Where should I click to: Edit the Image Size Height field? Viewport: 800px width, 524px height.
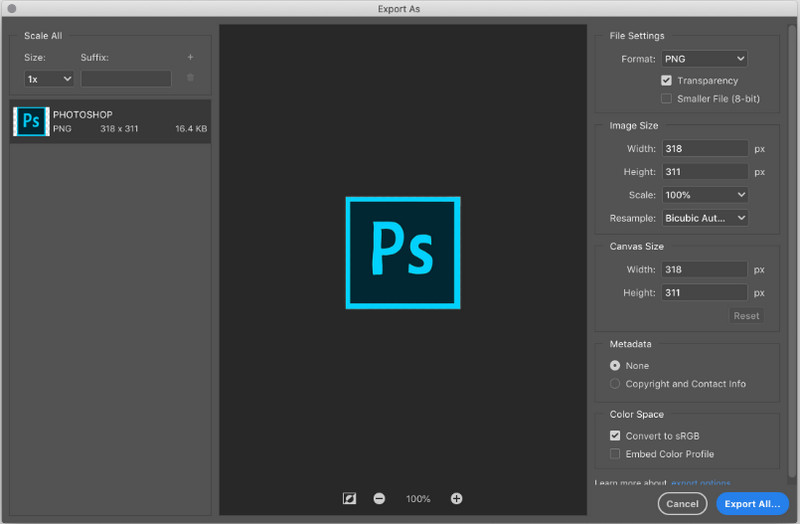705,171
